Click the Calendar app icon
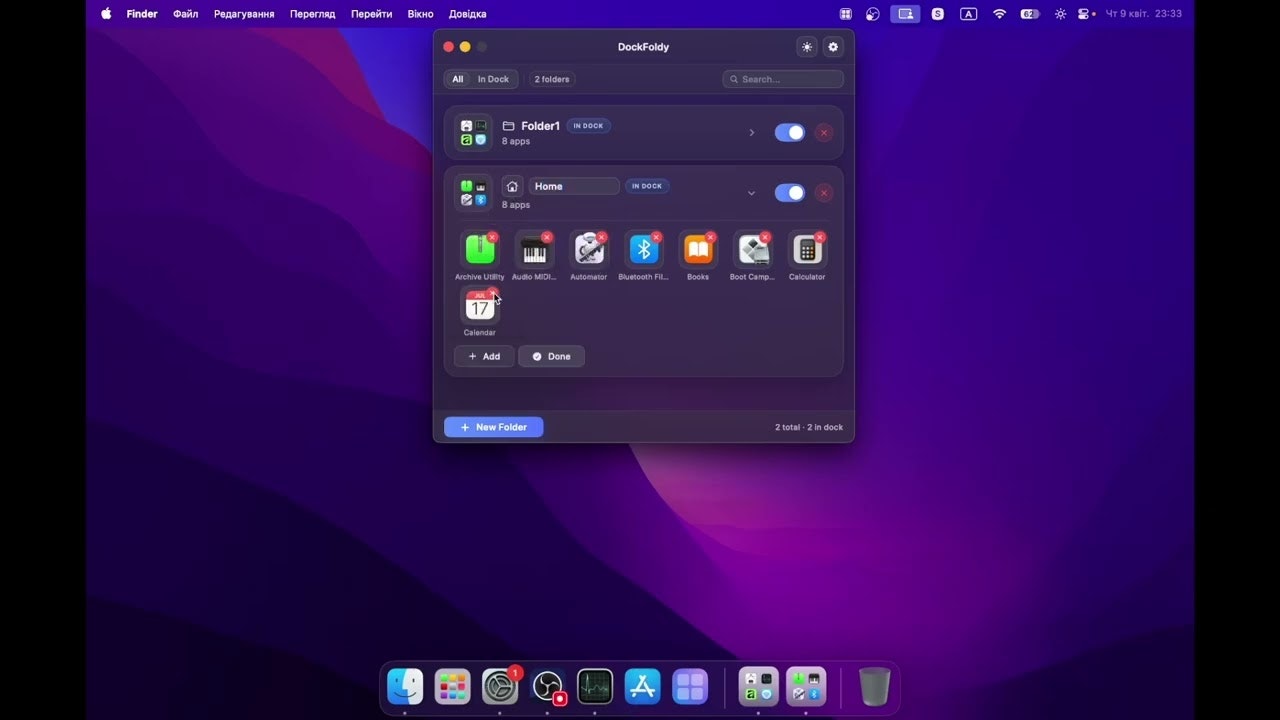This screenshot has width=1280, height=720. click(x=480, y=306)
